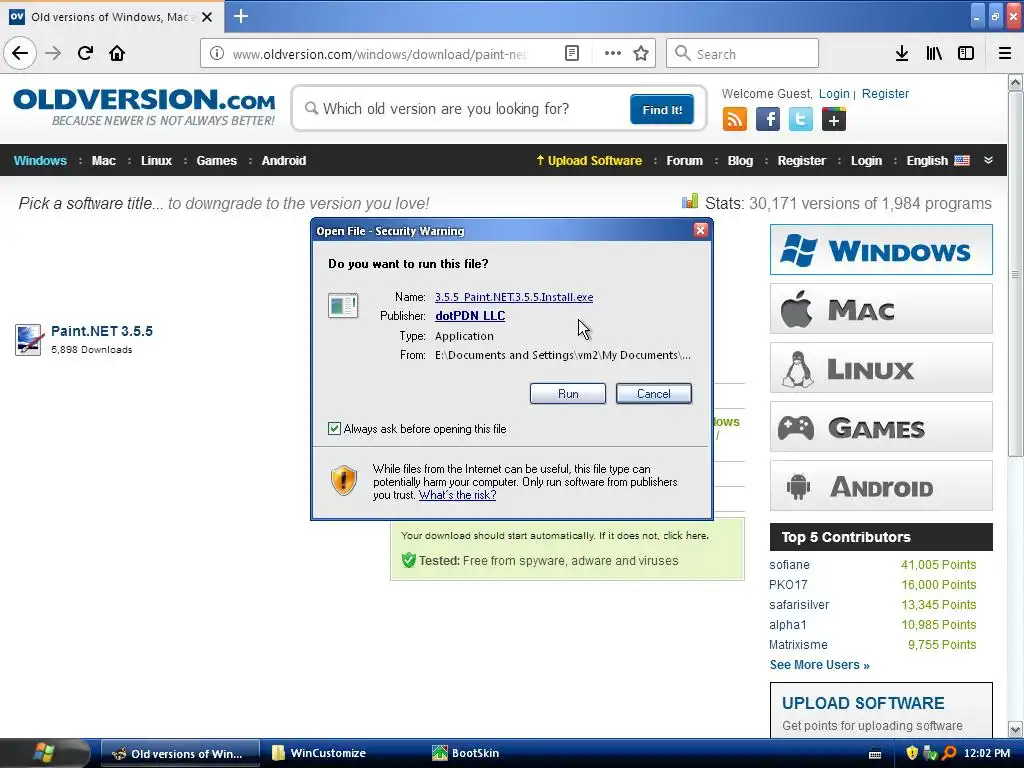Open page actions three-dot menu
Screen dimensions: 1024x768
pos(613,54)
